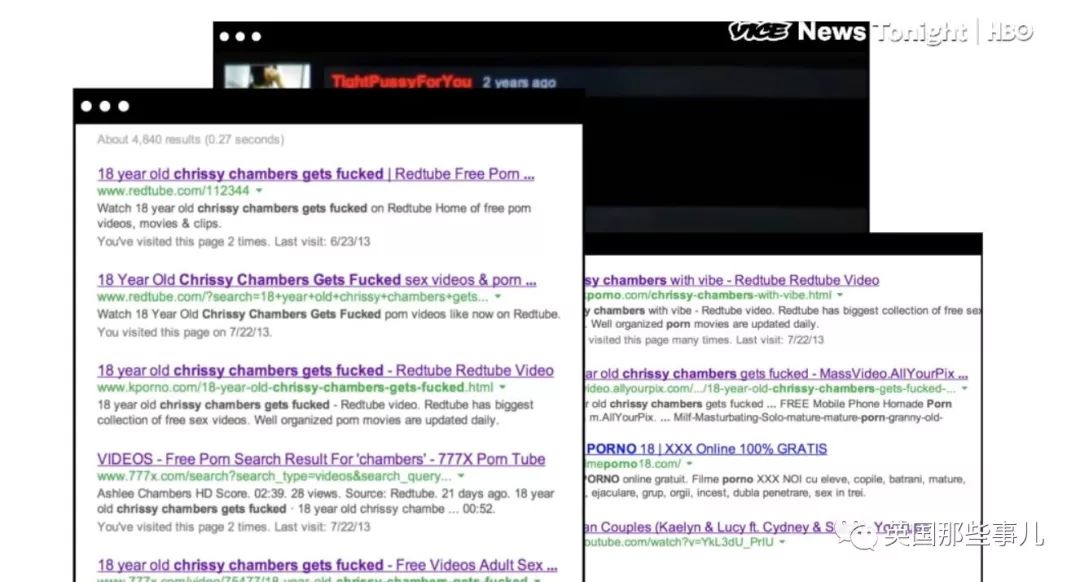Image resolution: width=1080 pixels, height=582 pixels.
Task: Expand arrow beside the youtube.com/watch URL
Action: point(782,542)
